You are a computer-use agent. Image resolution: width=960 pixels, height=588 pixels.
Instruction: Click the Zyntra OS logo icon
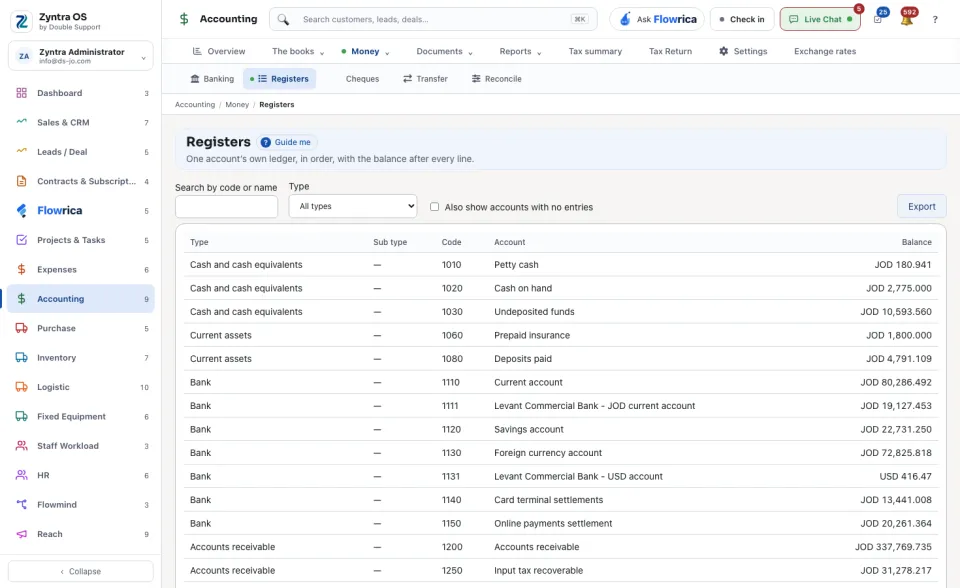pos(21,21)
